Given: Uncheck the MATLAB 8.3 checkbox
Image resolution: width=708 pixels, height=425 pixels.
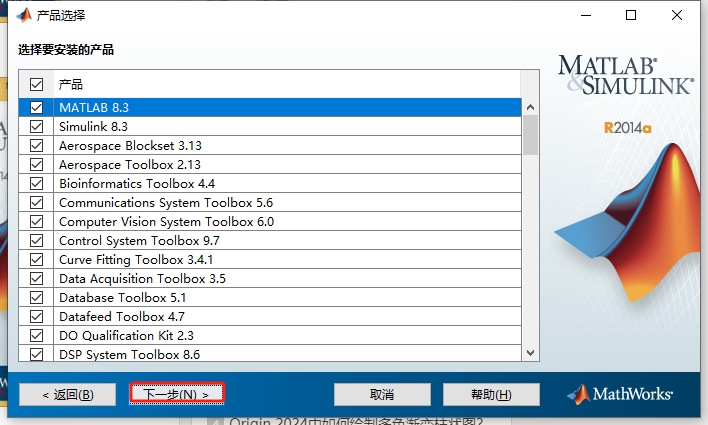Looking at the screenshot, I should point(37,107).
